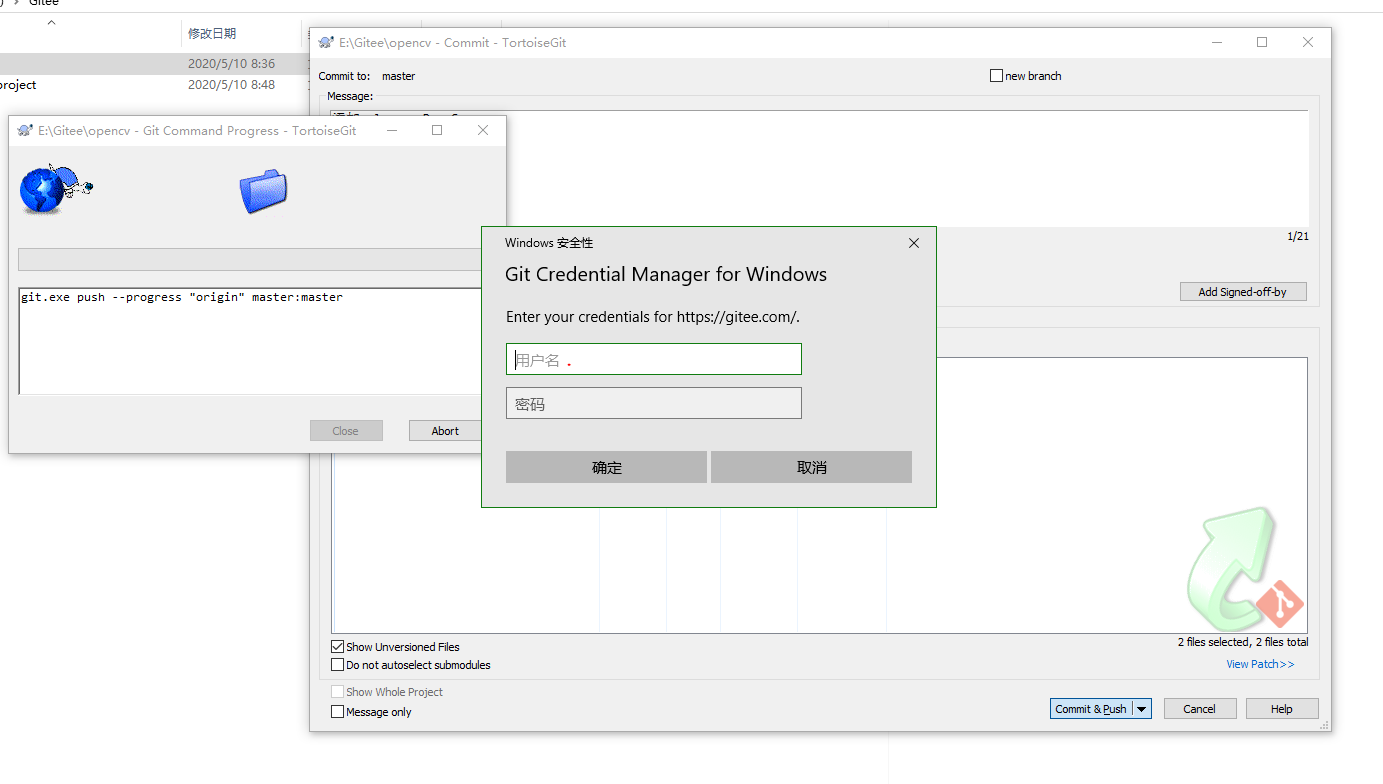
Task: Click the "1/21" message position indicator
Action: [x=1298, y=236]
